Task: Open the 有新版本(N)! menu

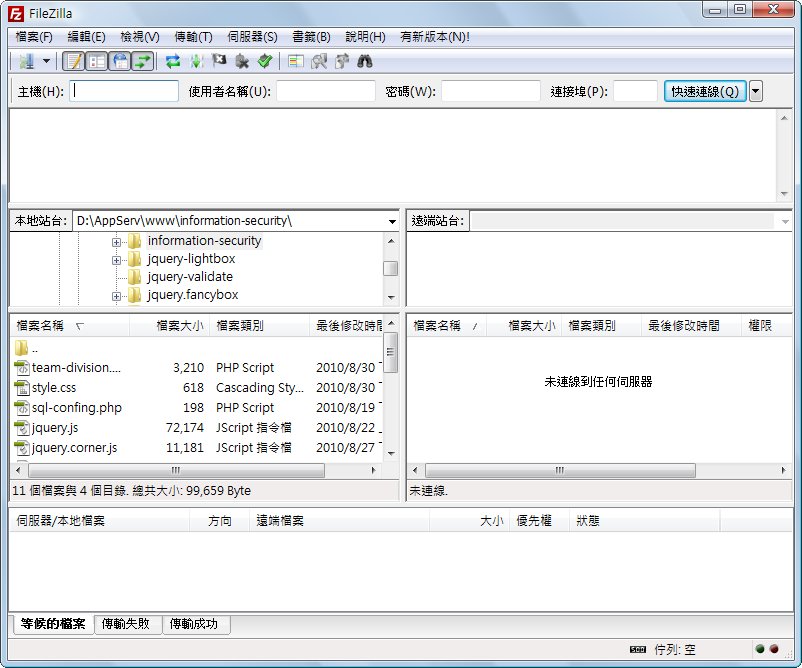Action: click(x=435, y=37)
